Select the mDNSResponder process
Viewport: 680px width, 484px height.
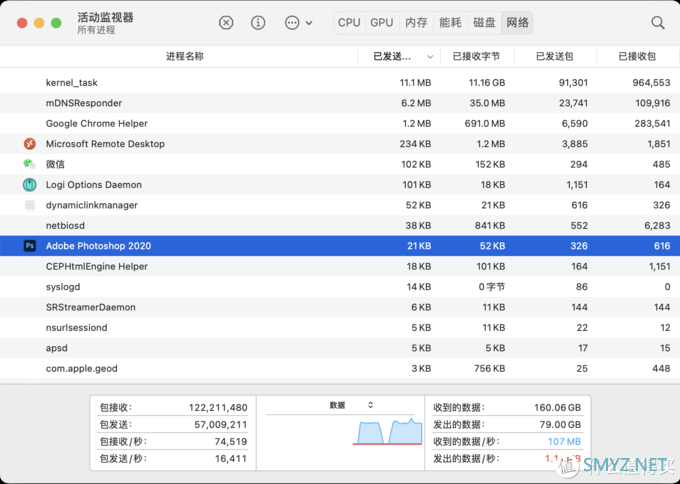pos(84,103)
